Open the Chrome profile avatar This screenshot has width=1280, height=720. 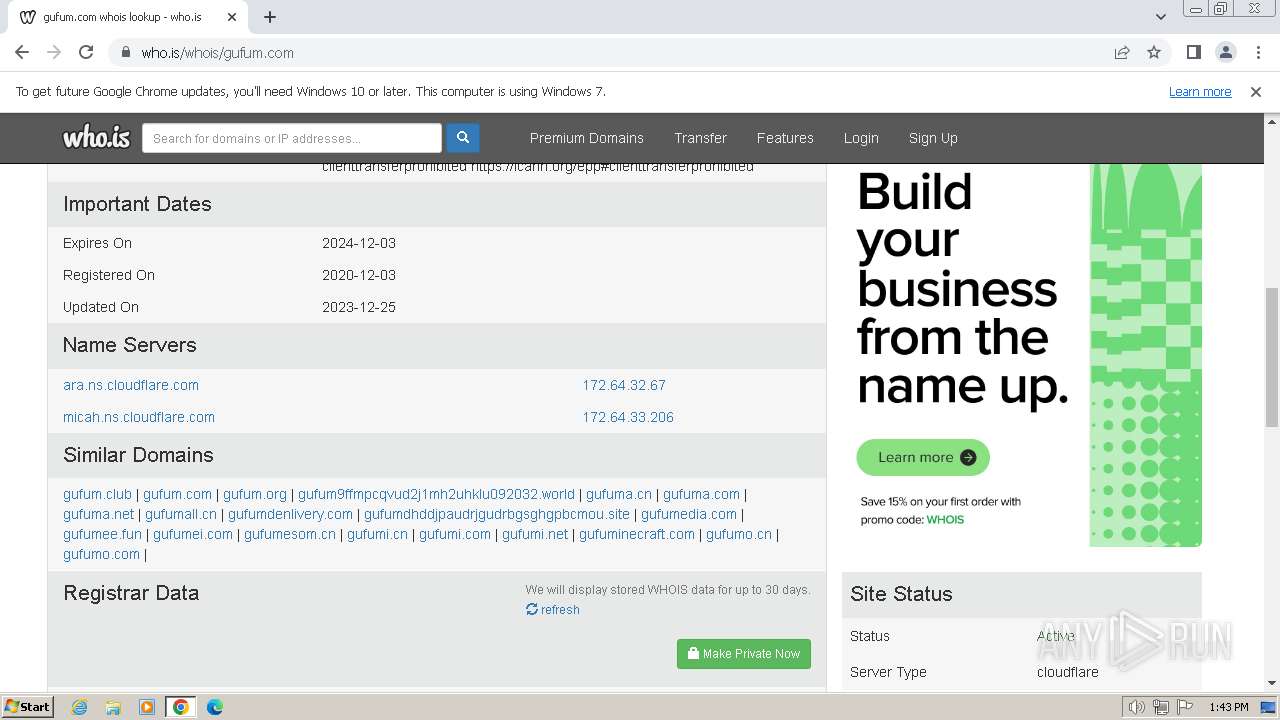[1225, 53]
